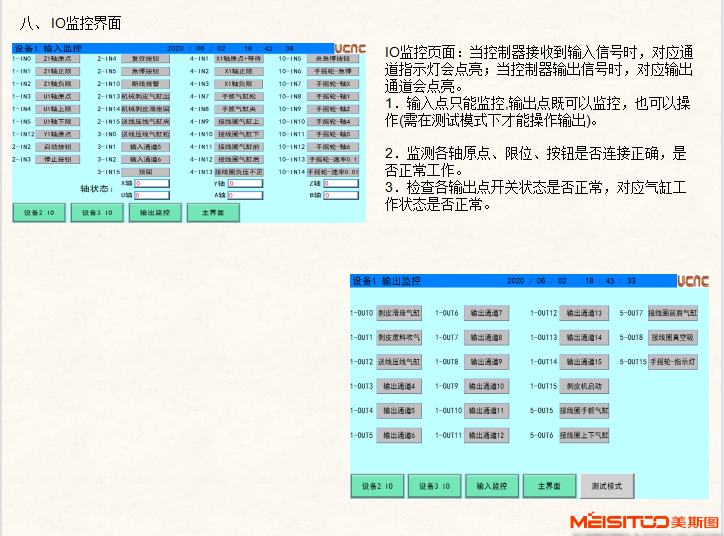Toggle output 1-OUT15 剥皮机启动
Screen dimensions: 724x536
[583, 386]
